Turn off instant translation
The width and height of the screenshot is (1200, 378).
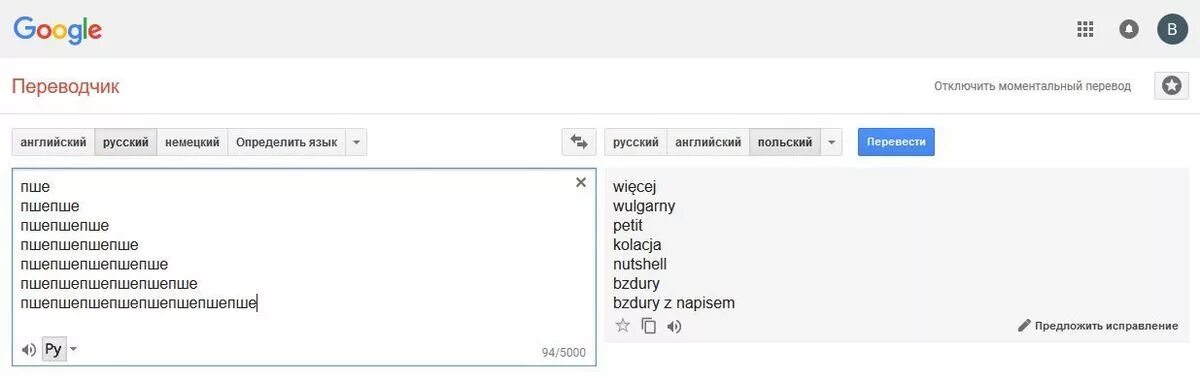click(1032, 86)
